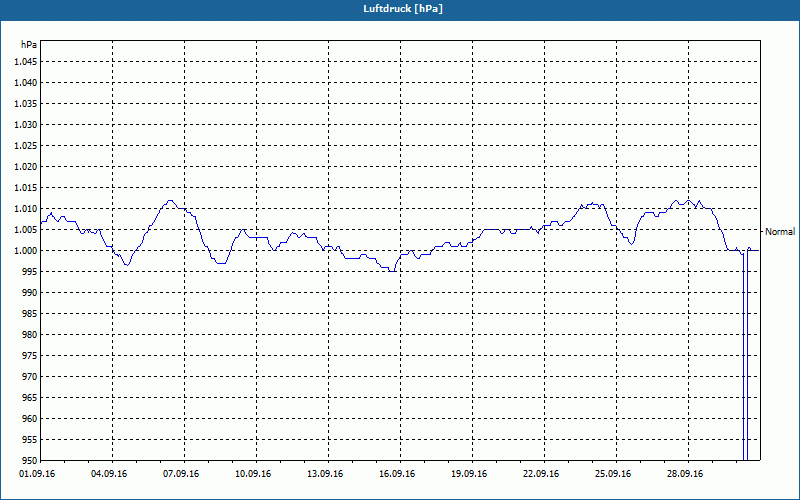Click the 1.020 y-axis label
Viewport: 800px width, 500px height.
pyautogui.click(x=26, y=166)
